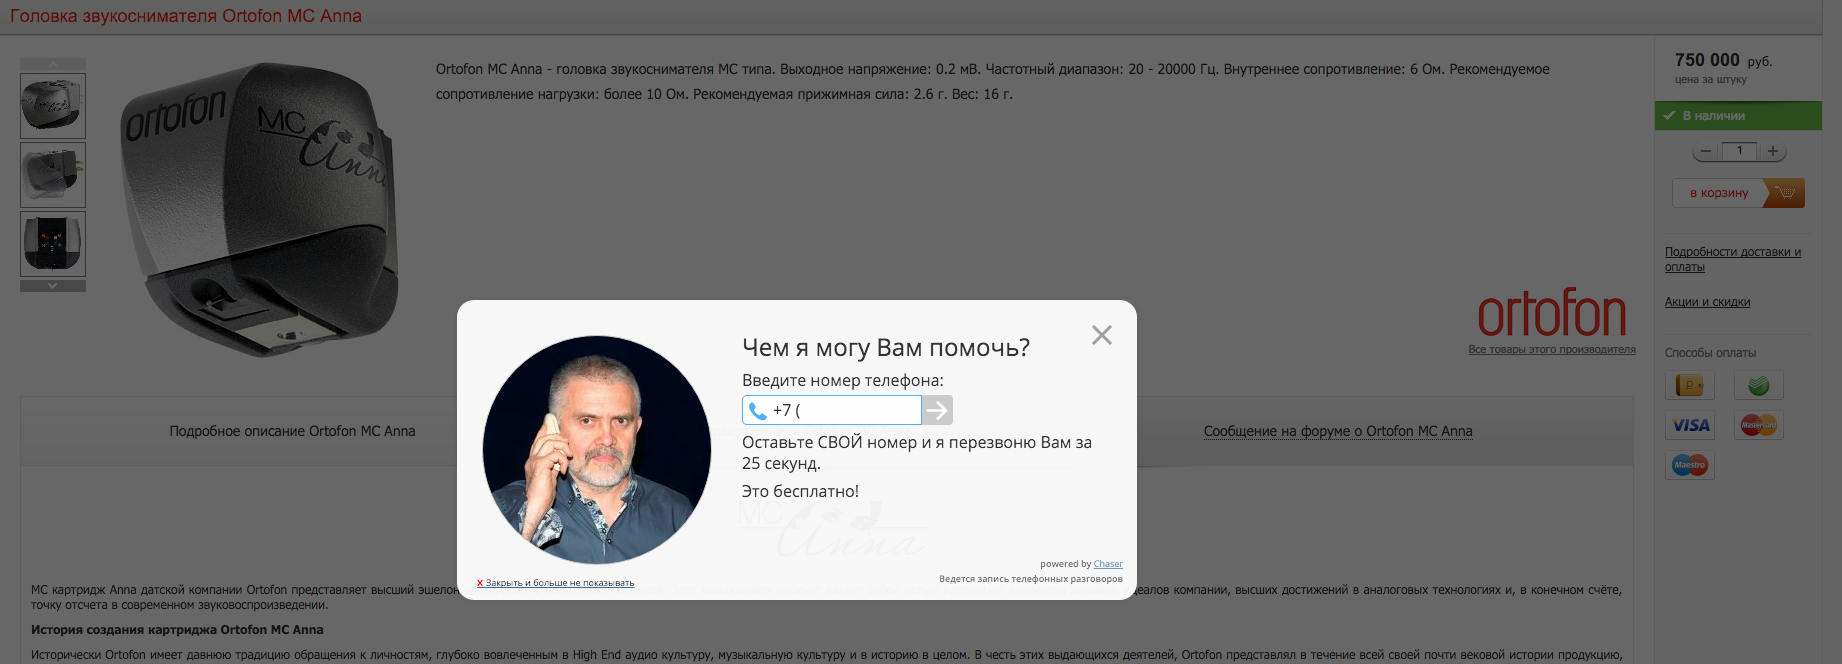
Task: Open 'Акции и скидки' link
Action: point(1707,302)
